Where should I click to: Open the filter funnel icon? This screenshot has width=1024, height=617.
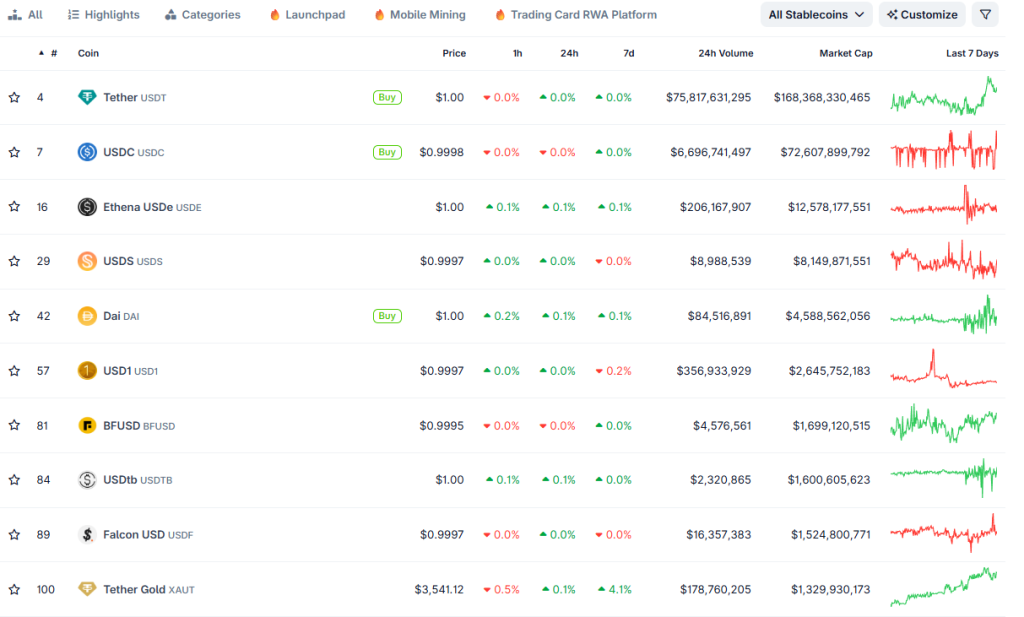point(985,15)
